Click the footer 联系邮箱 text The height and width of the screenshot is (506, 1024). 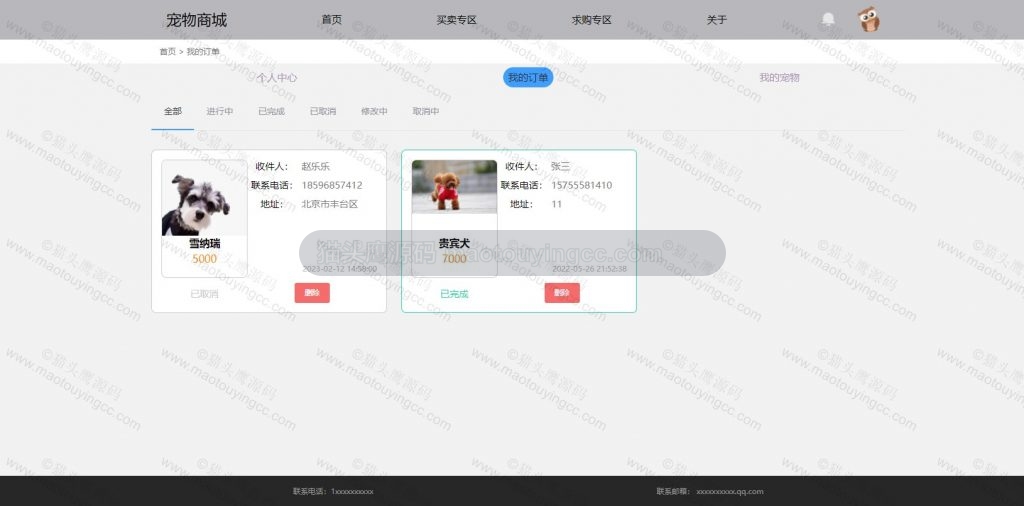pyautogui.click(x=710, y=492)
